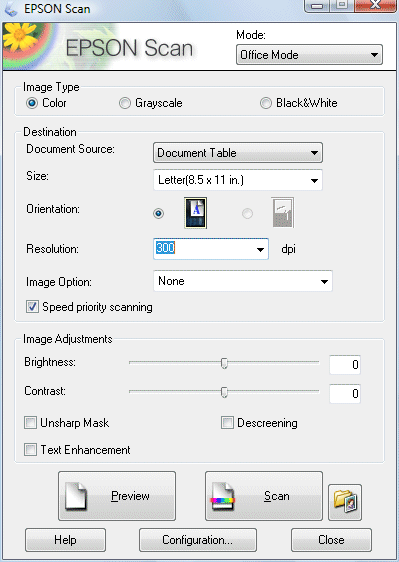
Task: Click the EPSON Scan title bar scanner icon
Action: pyautogui.click(x=11, y=9)
